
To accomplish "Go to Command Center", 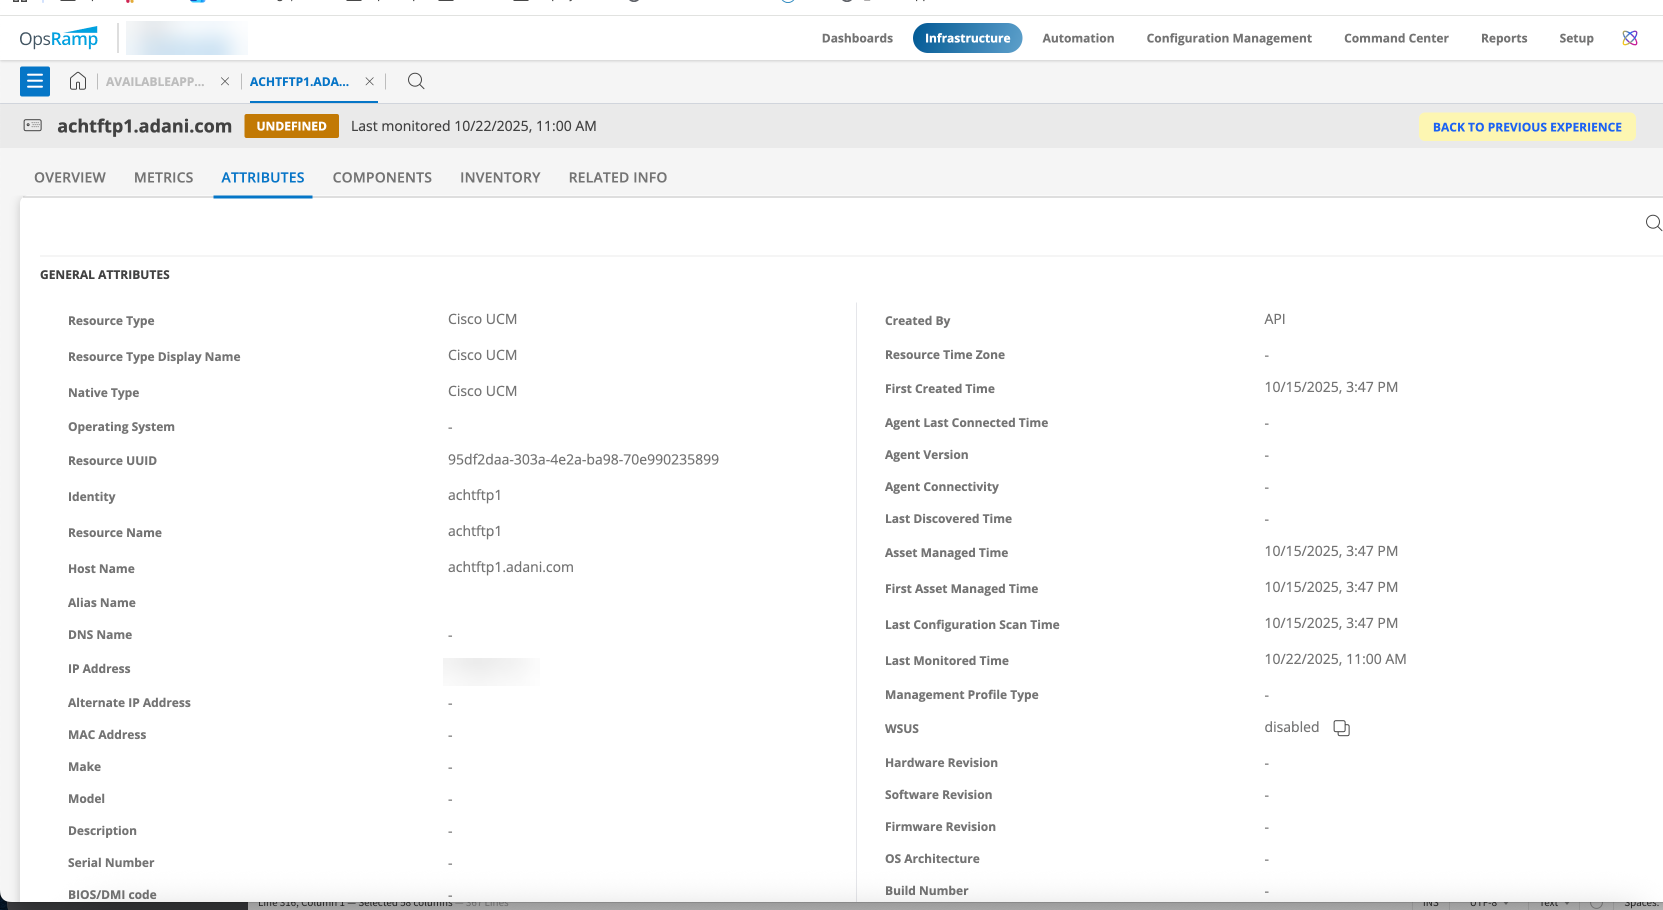I will point(1395,39).
